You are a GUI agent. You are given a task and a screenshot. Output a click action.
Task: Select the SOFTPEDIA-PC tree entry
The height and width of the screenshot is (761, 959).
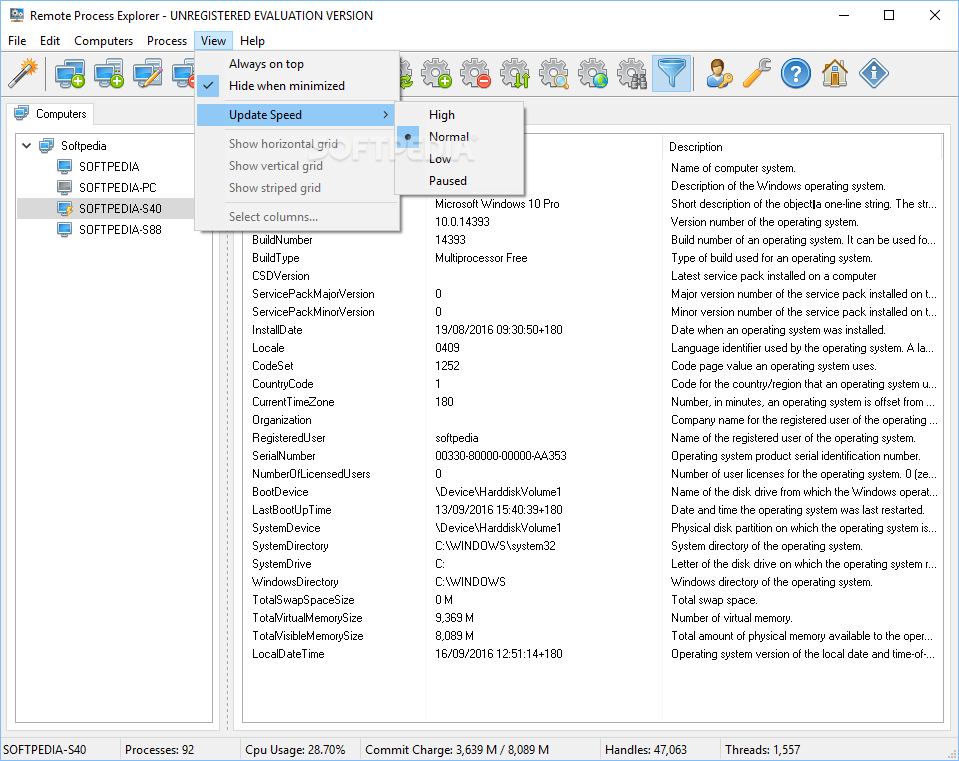[117, 187]
